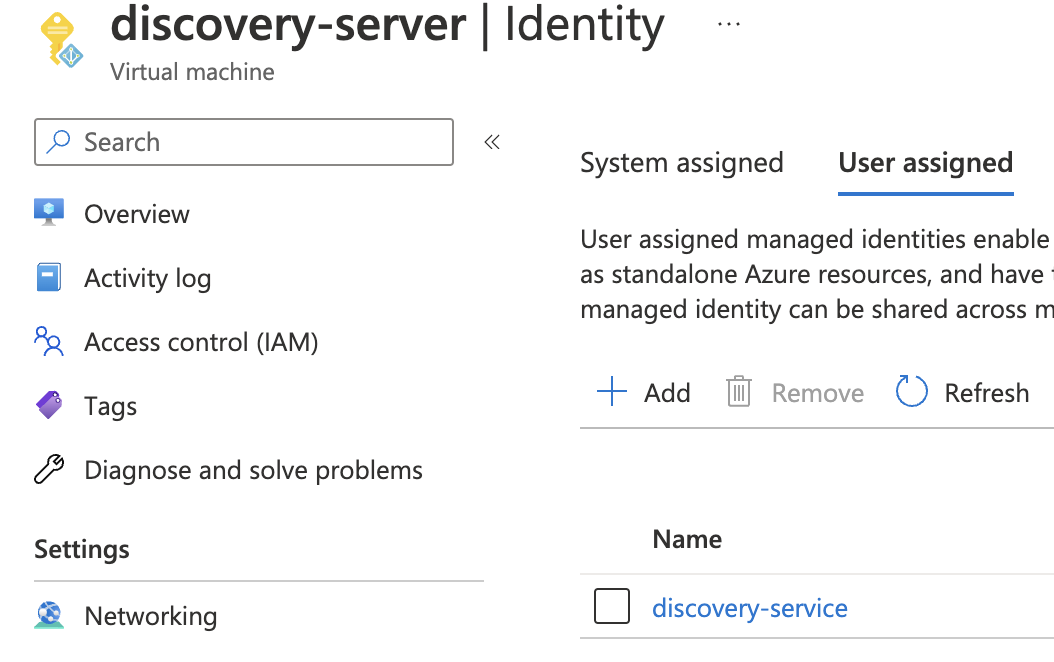Select the Networking globe icon
This screenshot has height=662, width=1054.
click(47, 616)
